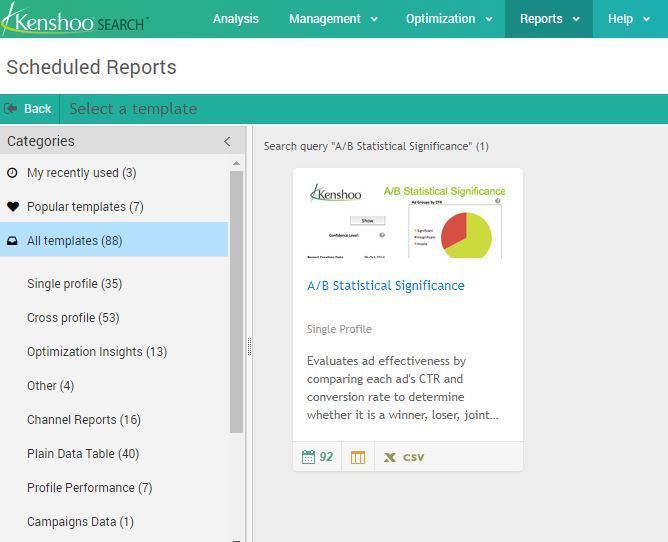
Task: Click the Search query results heading
Action: [x=376, y=146]
